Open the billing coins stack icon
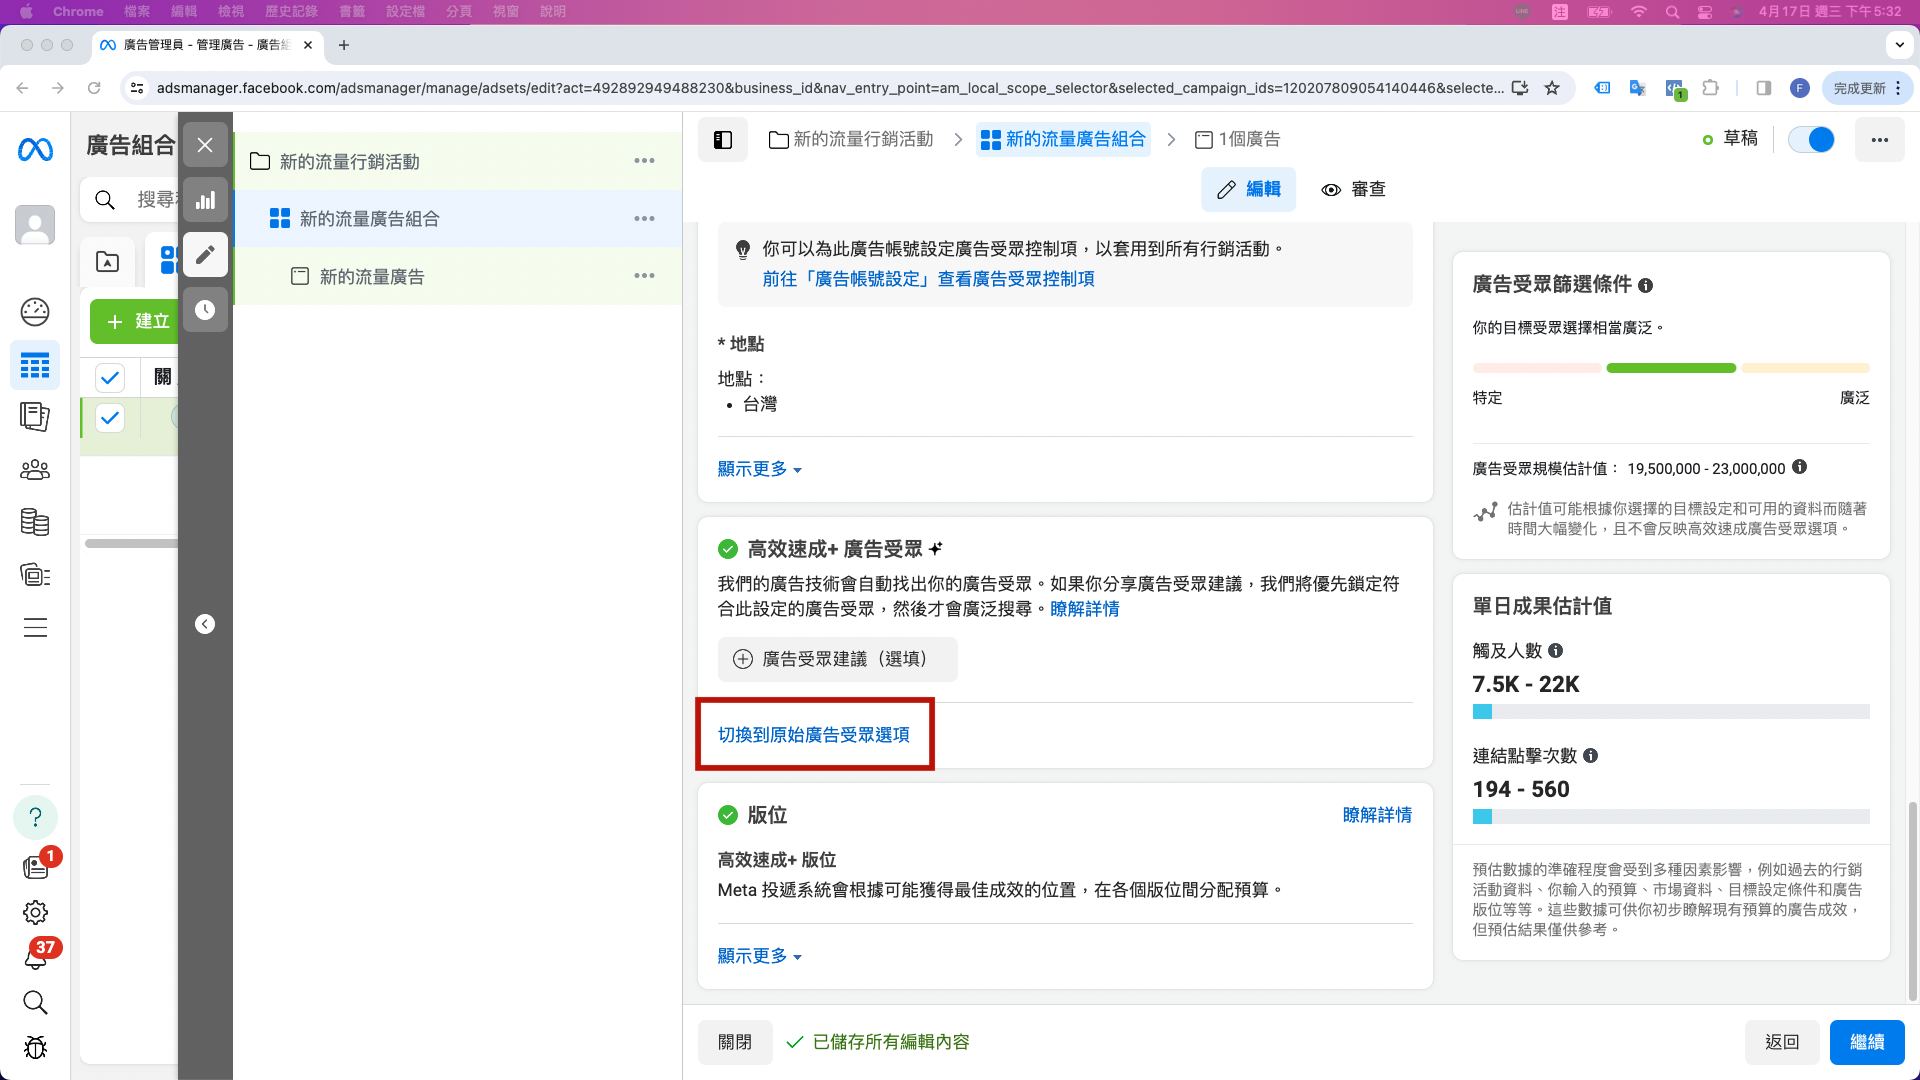1920x1080 pixels. pyautogui.click(x=35, y=522)
